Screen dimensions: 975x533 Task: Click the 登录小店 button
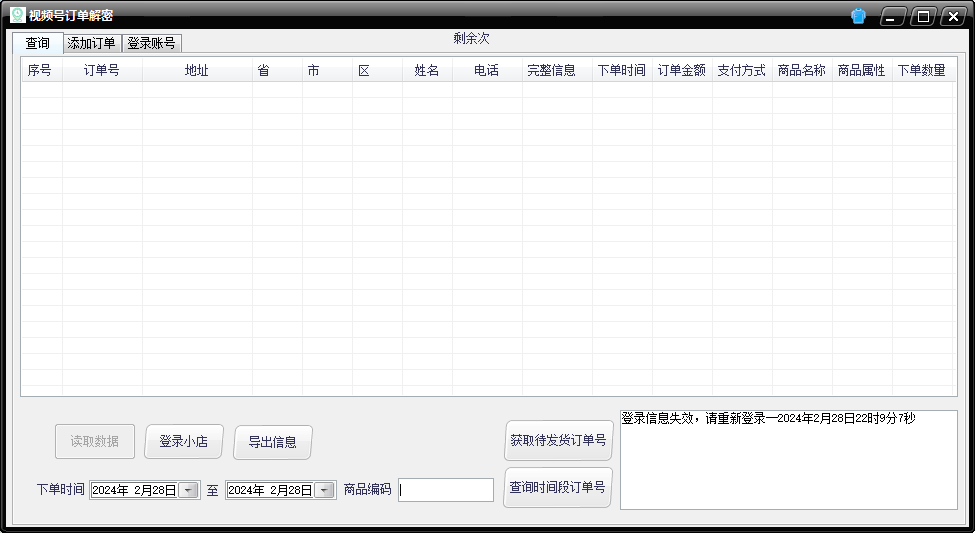tap(183, 441)
